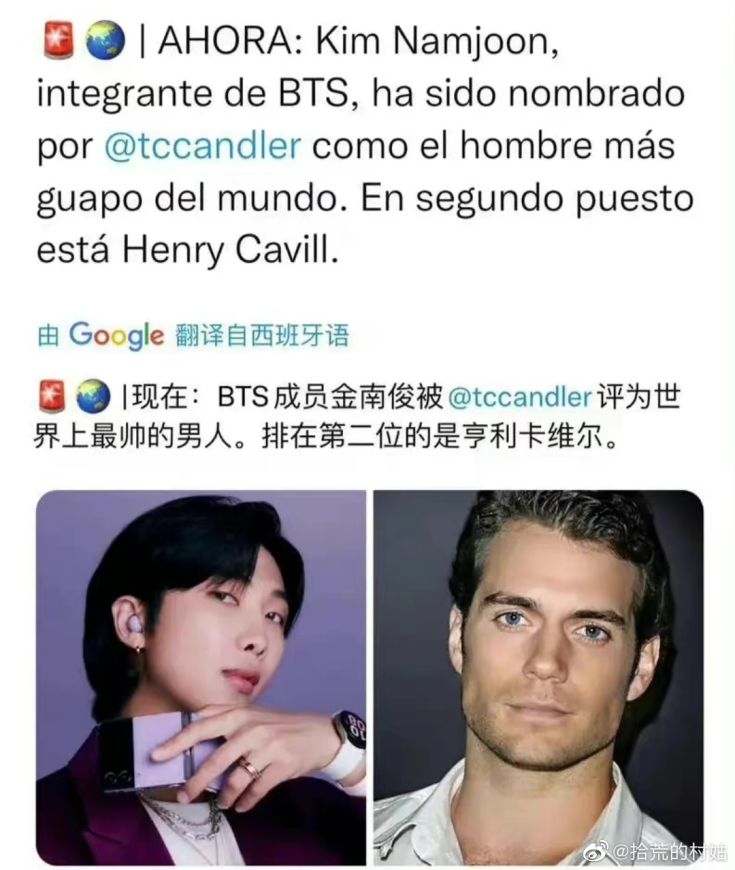735x870 pixels.
Task: Open the @tccandler mention in Chinese translation
Action: pyautogui.click(x=519, y=397)
